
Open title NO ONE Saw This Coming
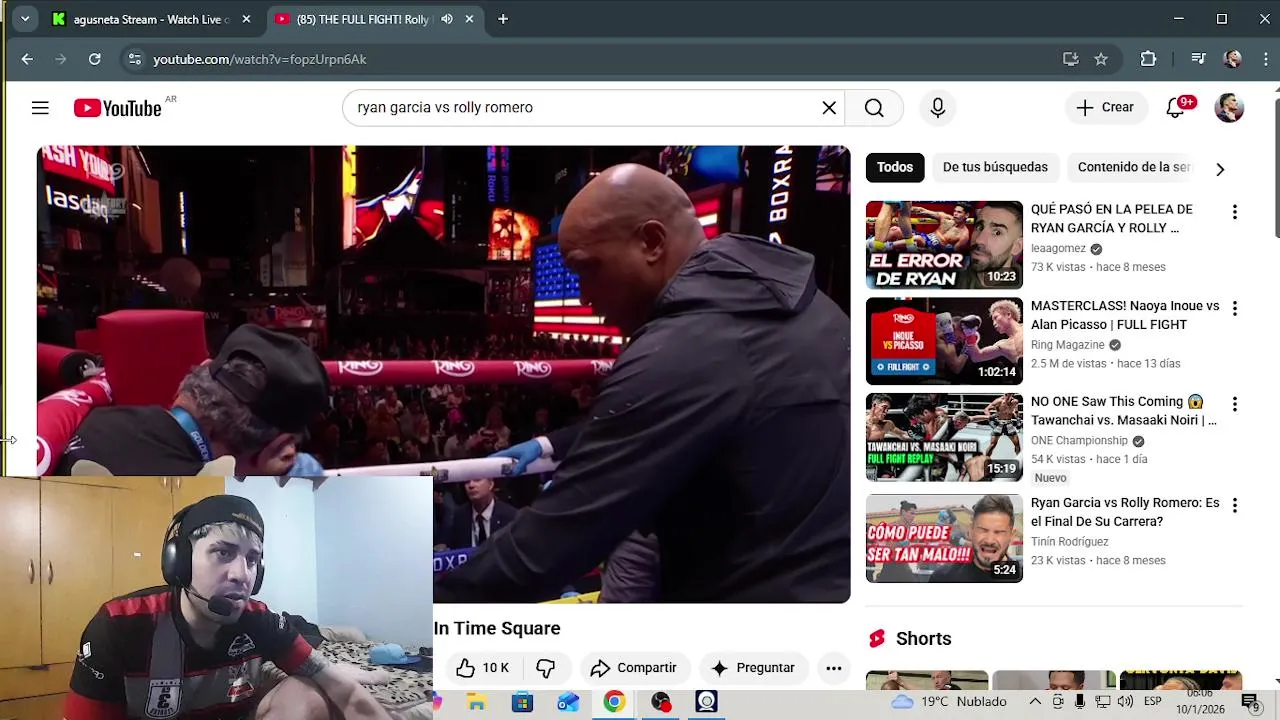coord(1124,411)
